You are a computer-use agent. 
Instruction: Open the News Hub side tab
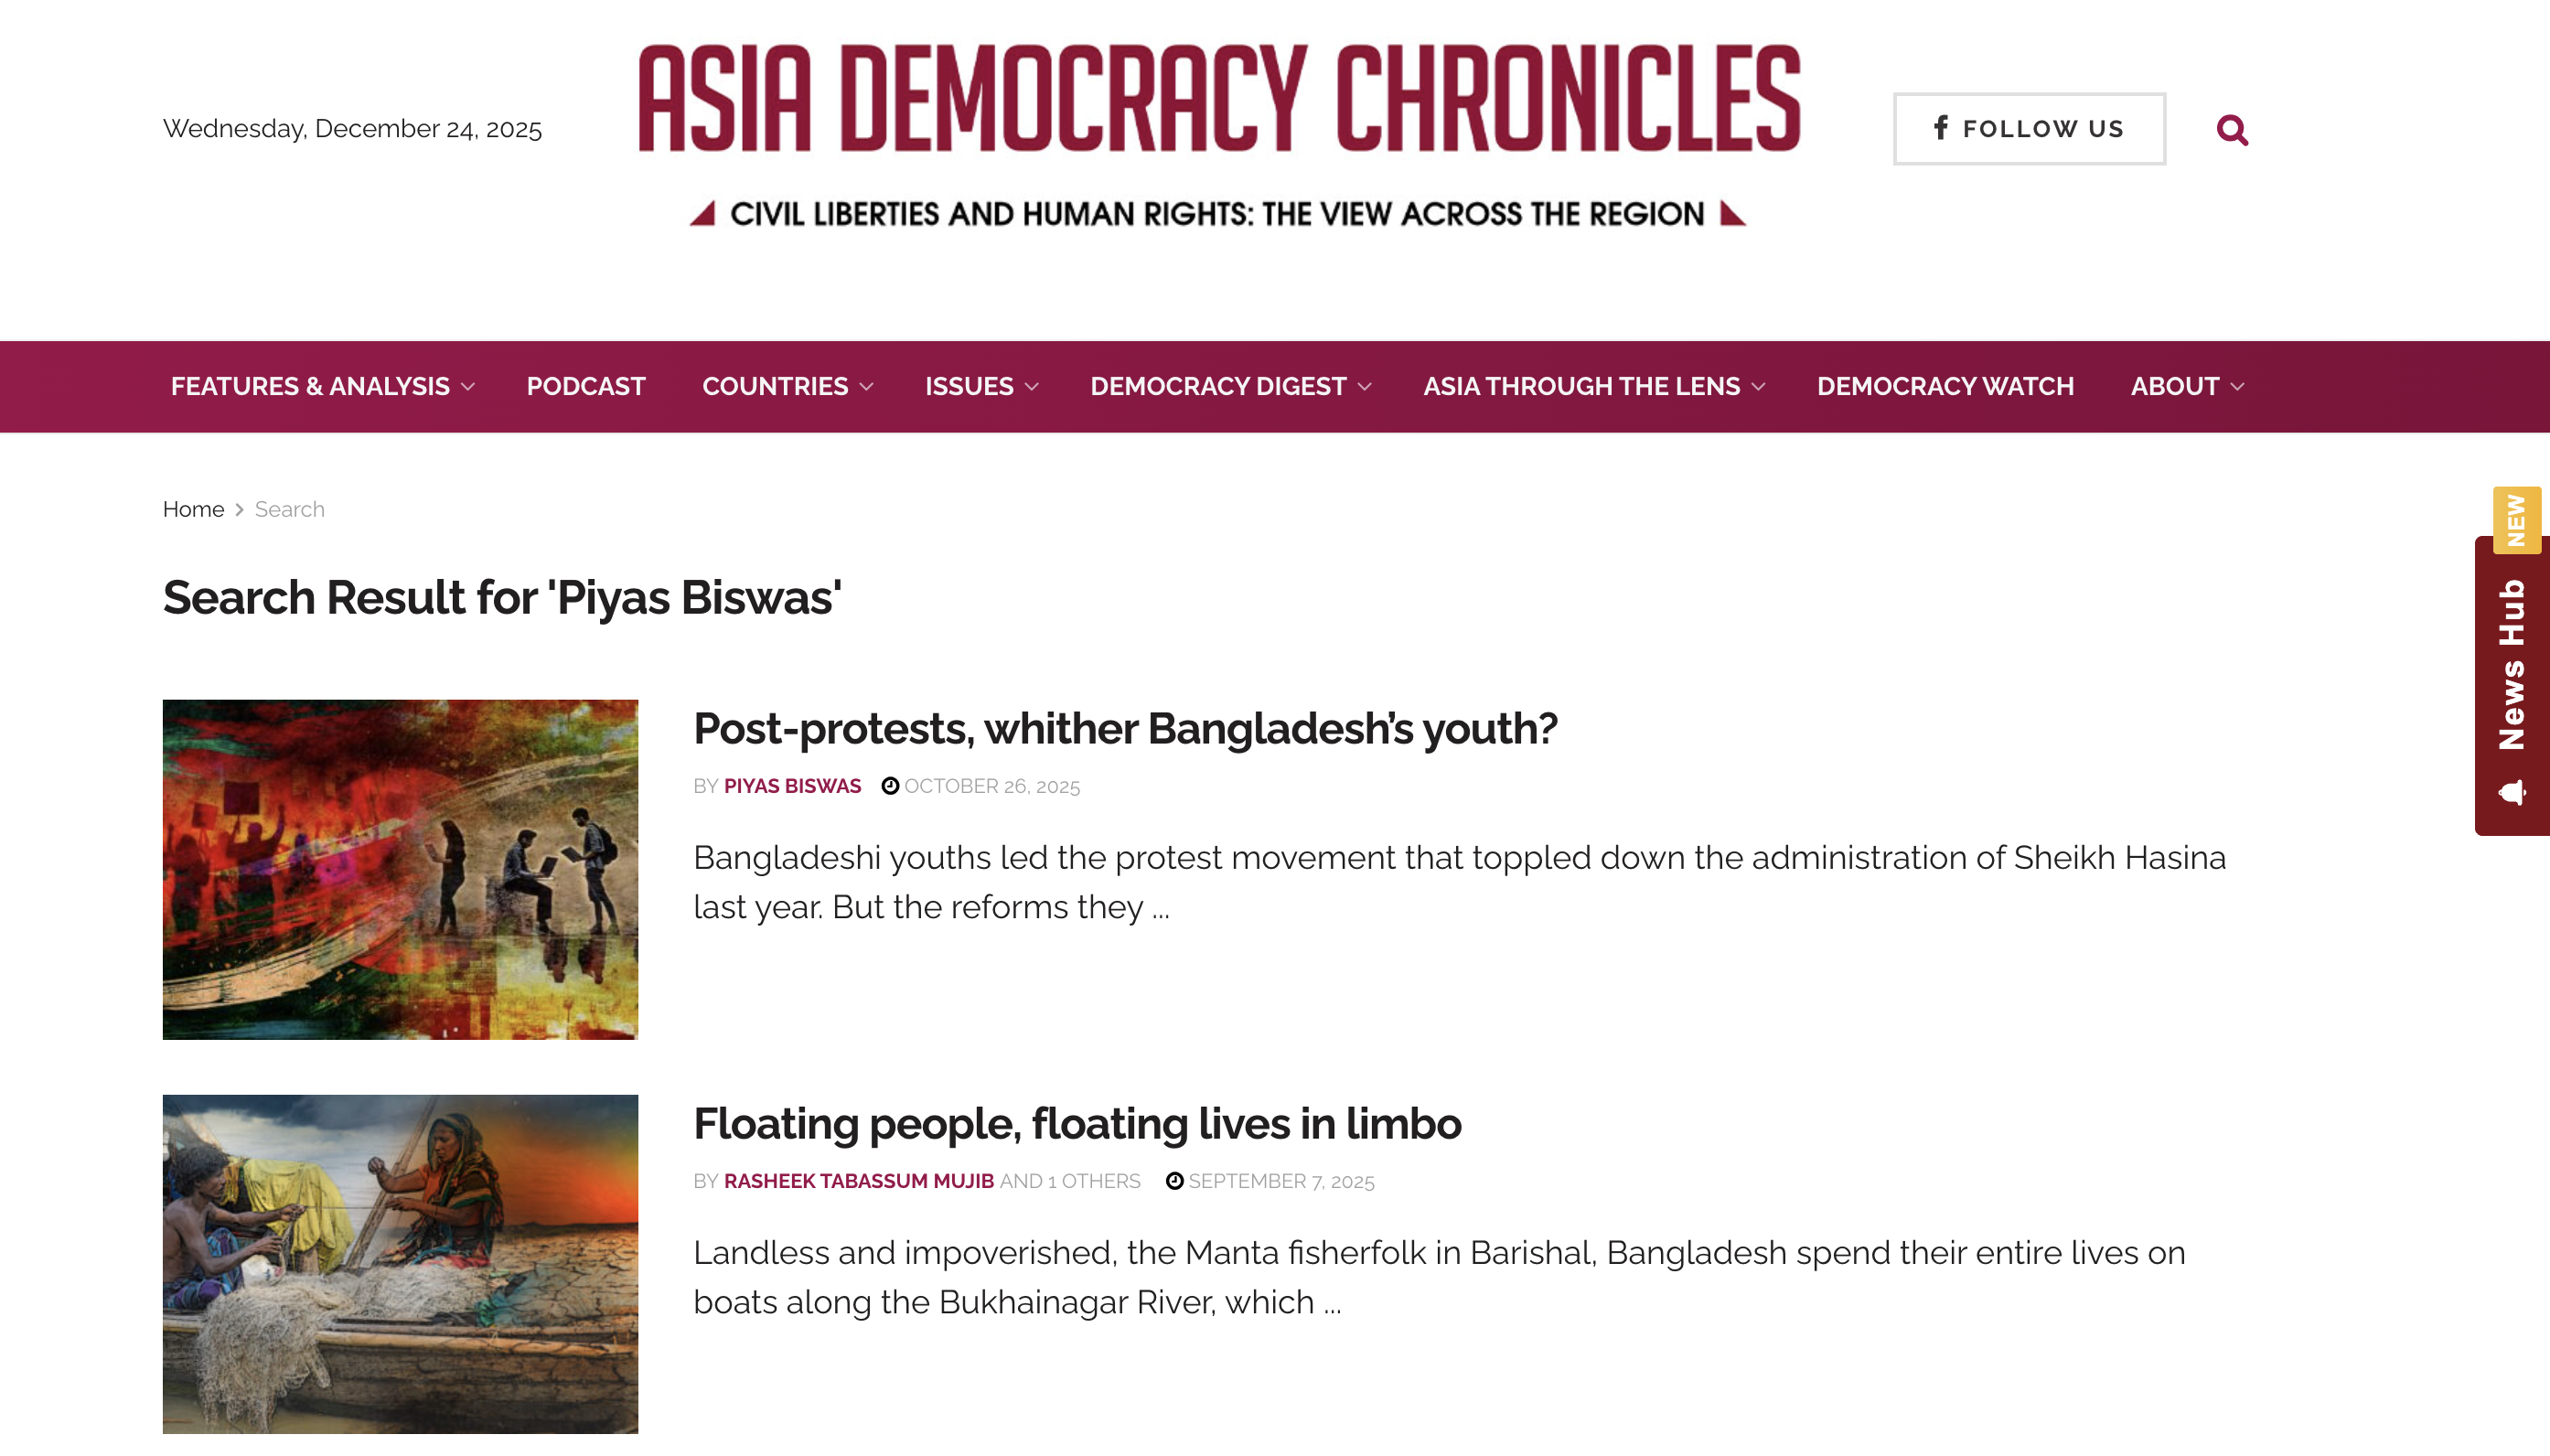point(2511,685)
